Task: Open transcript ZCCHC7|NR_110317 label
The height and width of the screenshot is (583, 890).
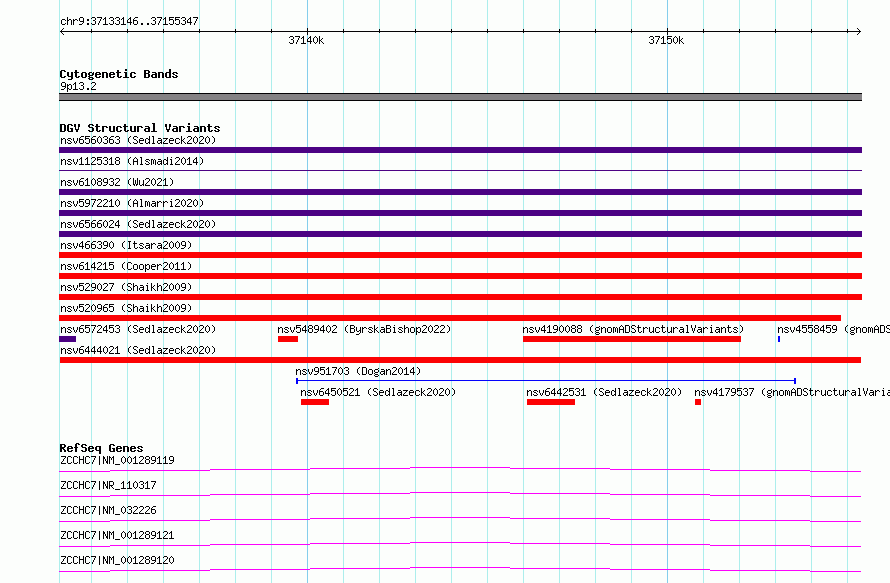Action: coord(108,485)
